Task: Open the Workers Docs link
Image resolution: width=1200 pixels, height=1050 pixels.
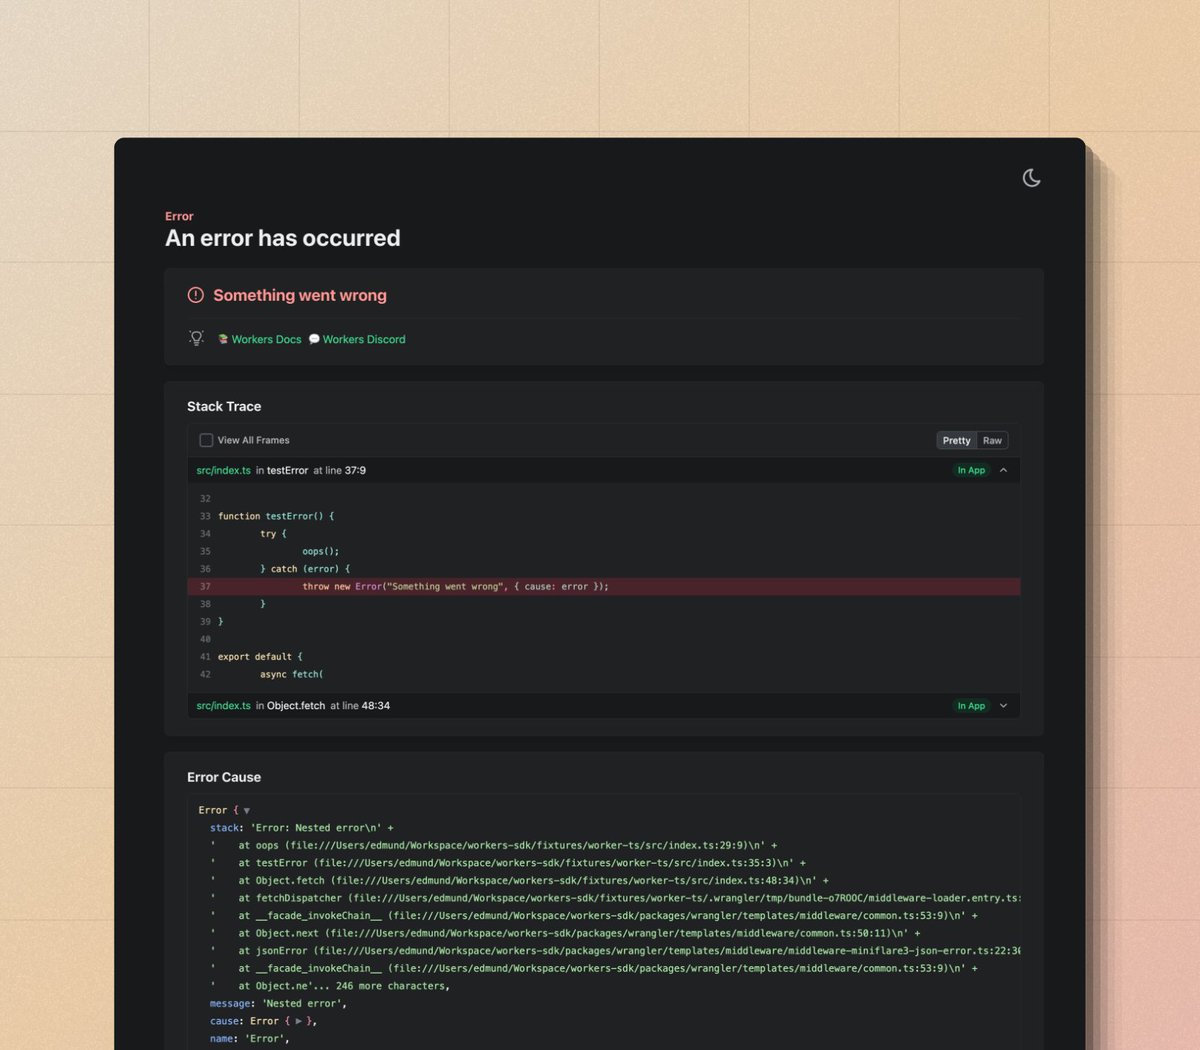Action: pos(265,339)
